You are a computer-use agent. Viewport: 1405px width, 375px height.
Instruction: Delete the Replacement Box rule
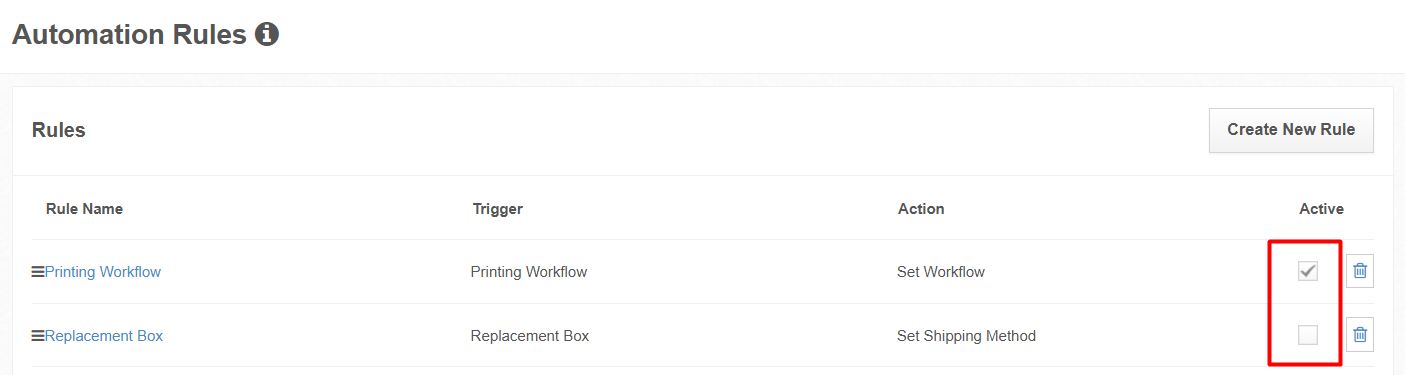pos(1360,335)
